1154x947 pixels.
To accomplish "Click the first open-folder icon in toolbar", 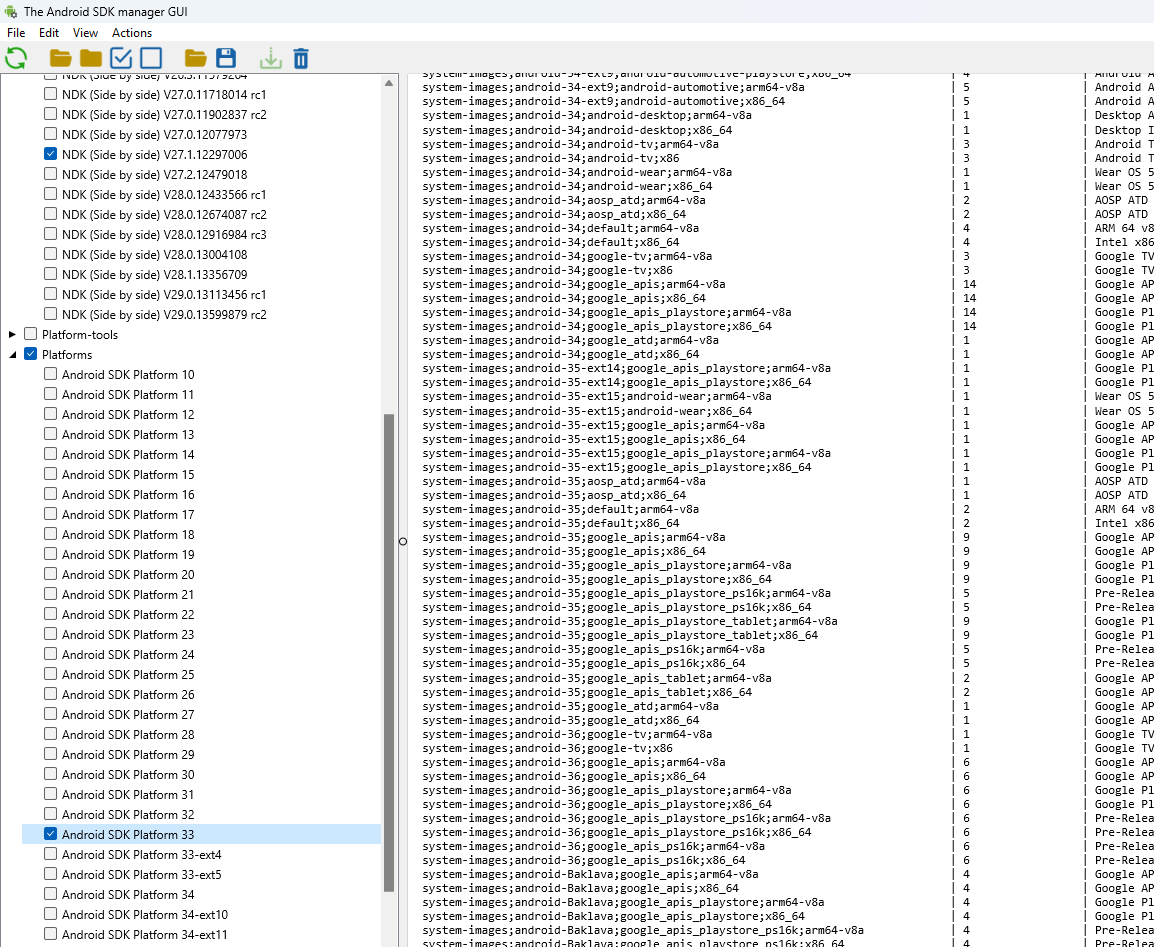I will point(60,58).
